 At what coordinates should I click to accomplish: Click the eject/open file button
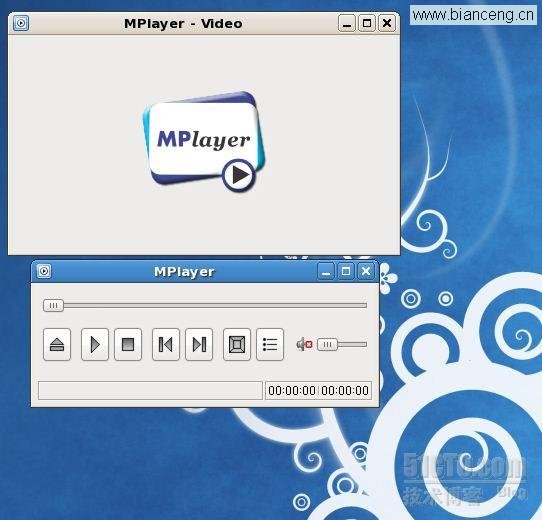coord(57,344)
